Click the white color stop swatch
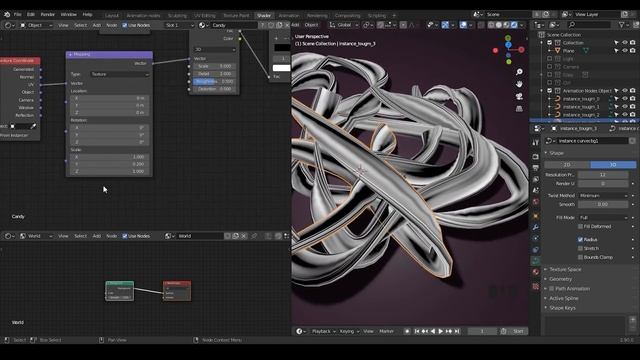 [x=281, y=68]
